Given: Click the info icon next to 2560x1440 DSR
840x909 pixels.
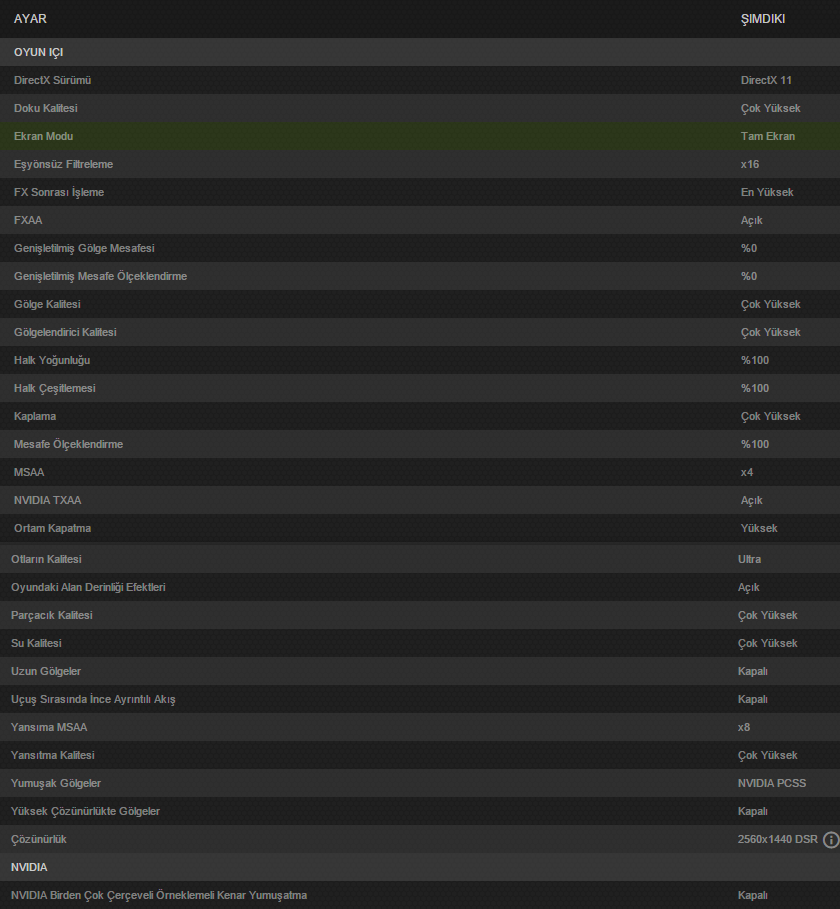Looking at the screenshot, I should click(831, 839).
